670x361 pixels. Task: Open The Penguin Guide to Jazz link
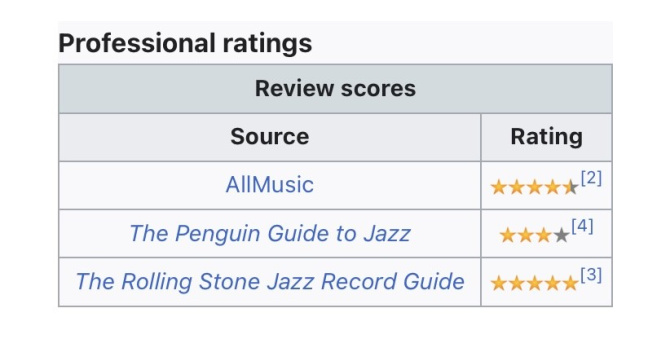pos(270,234)
